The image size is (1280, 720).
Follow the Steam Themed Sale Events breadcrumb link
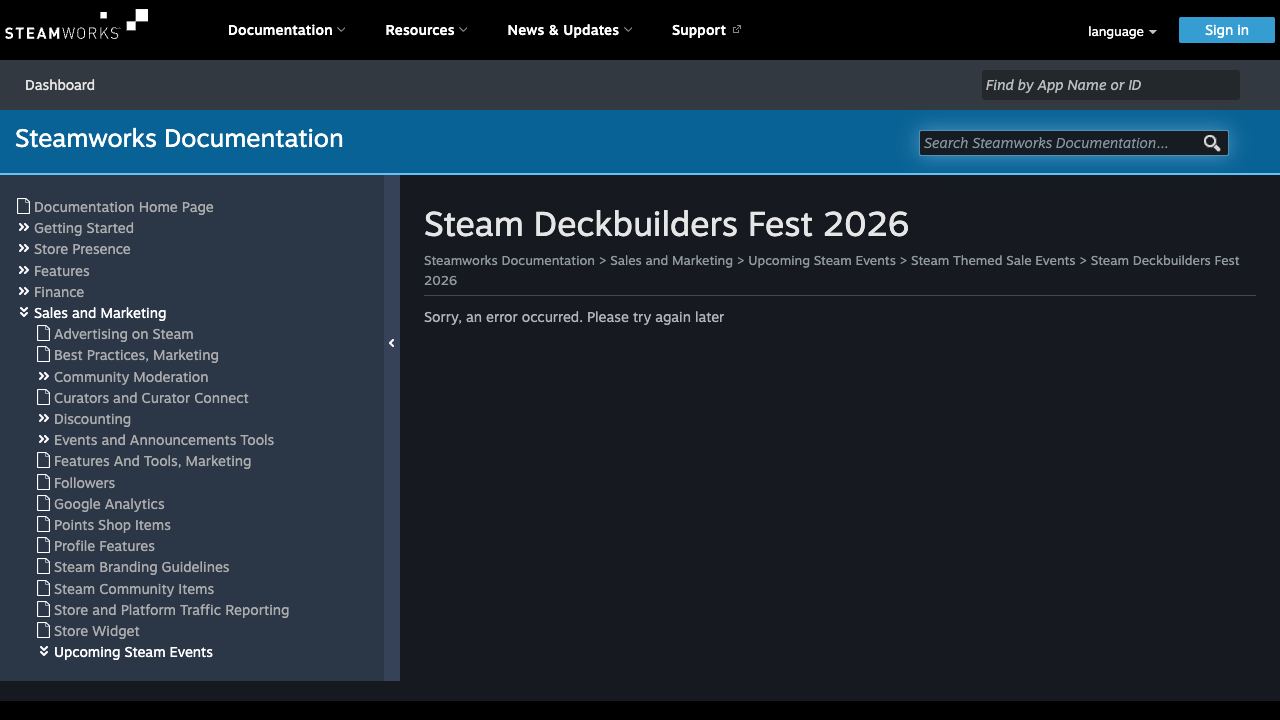993,260
